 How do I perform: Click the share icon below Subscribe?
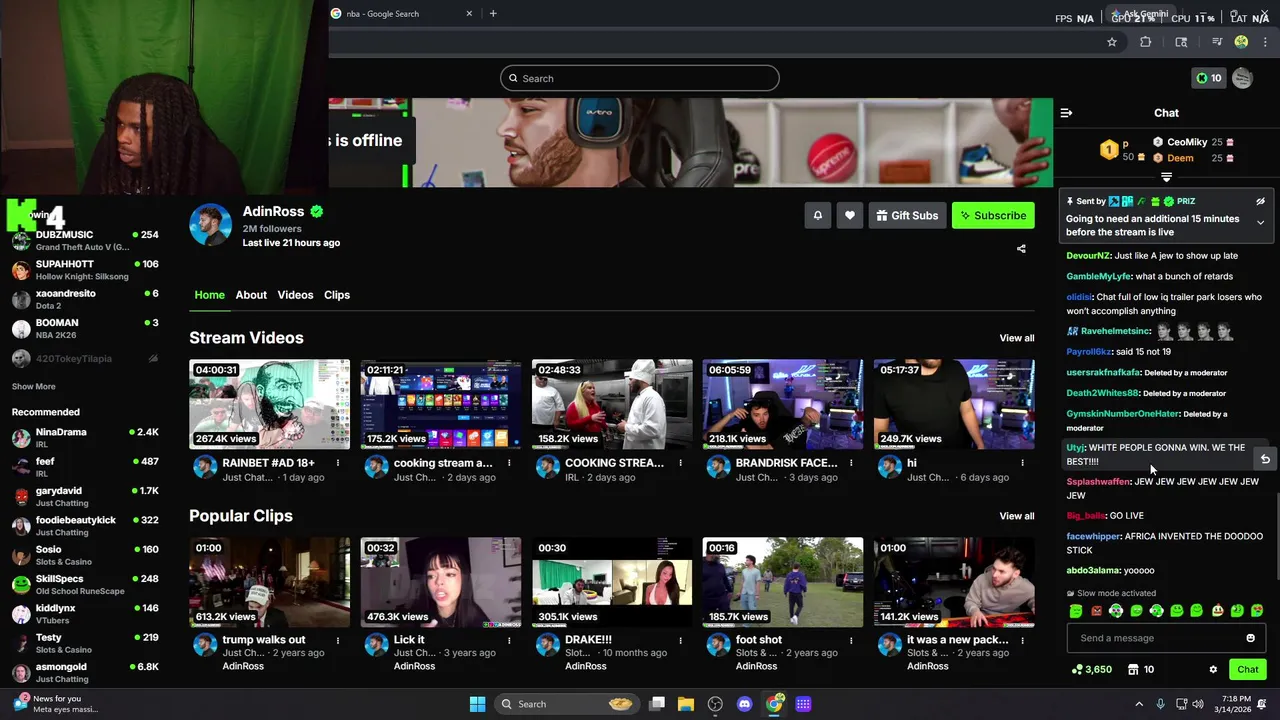[1021, 248]
